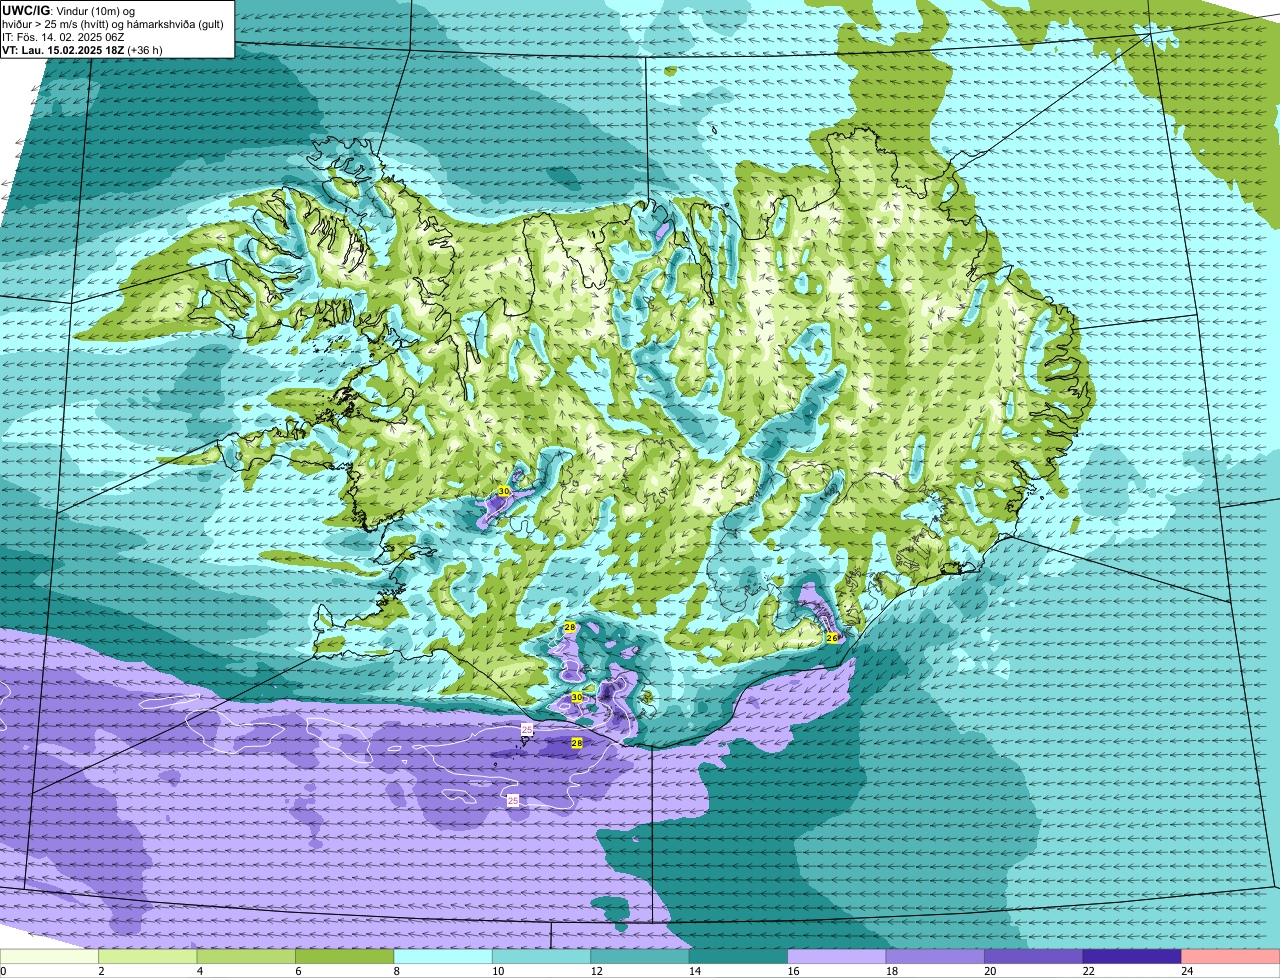Screen dimensions: 1280x978
Task: Click the pink above-24 m/s legend swatch
Action: click(x=1231, y=957)
